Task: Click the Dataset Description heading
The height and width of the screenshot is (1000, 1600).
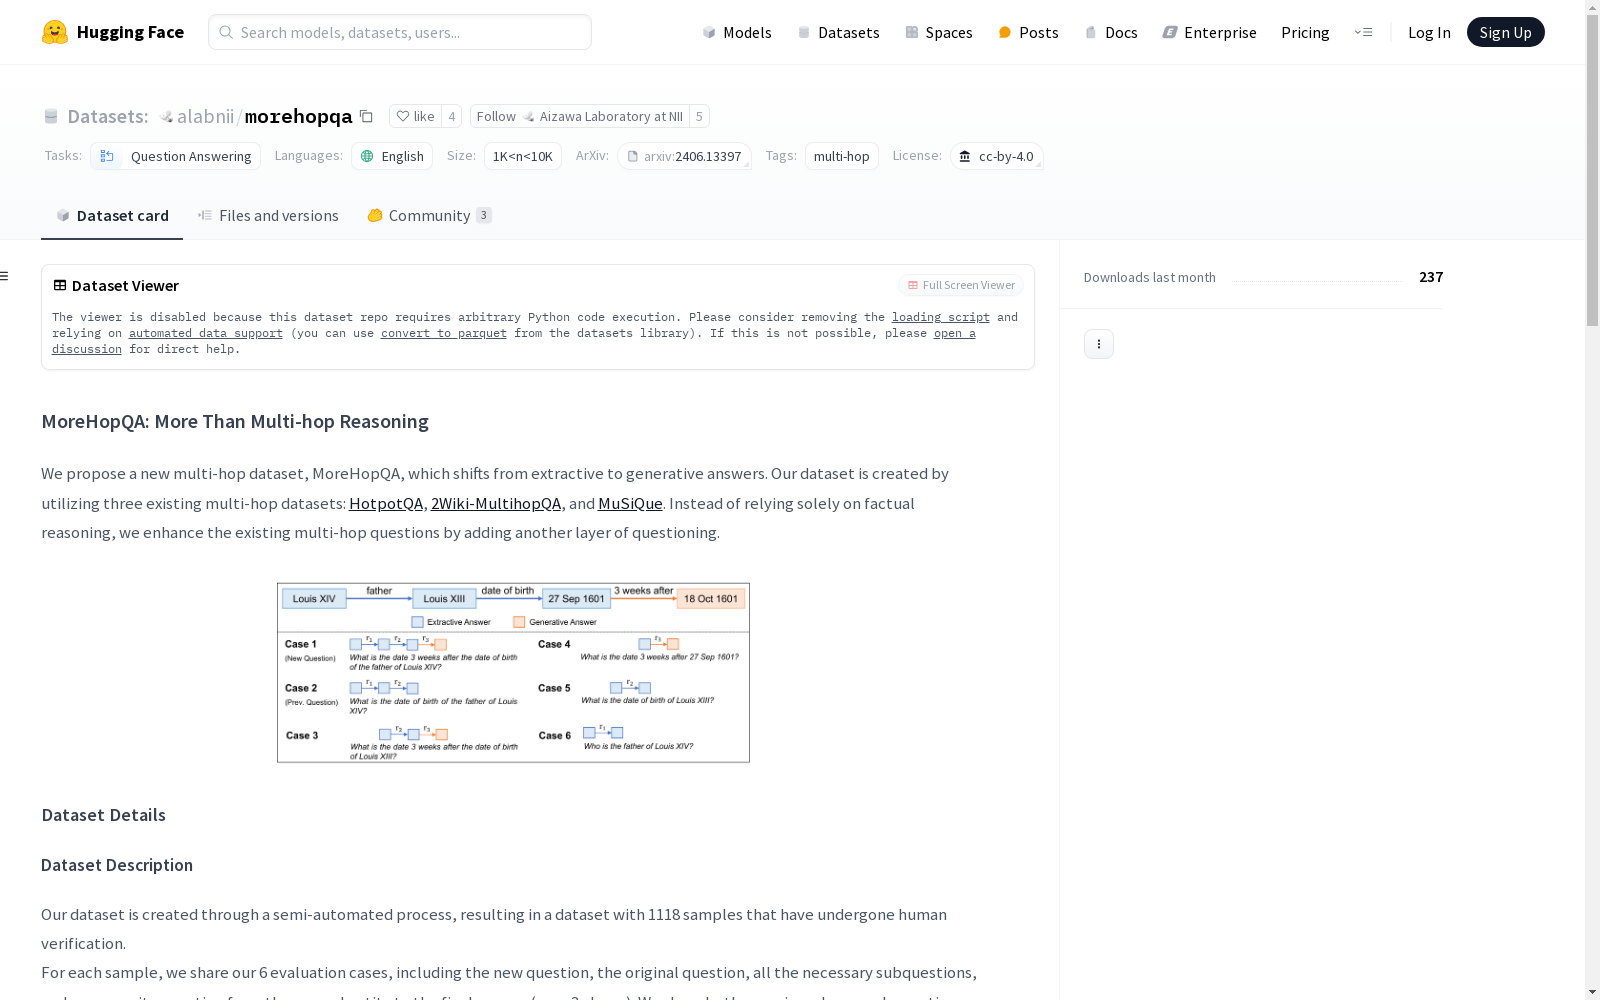Action: (x=117, y=865)
